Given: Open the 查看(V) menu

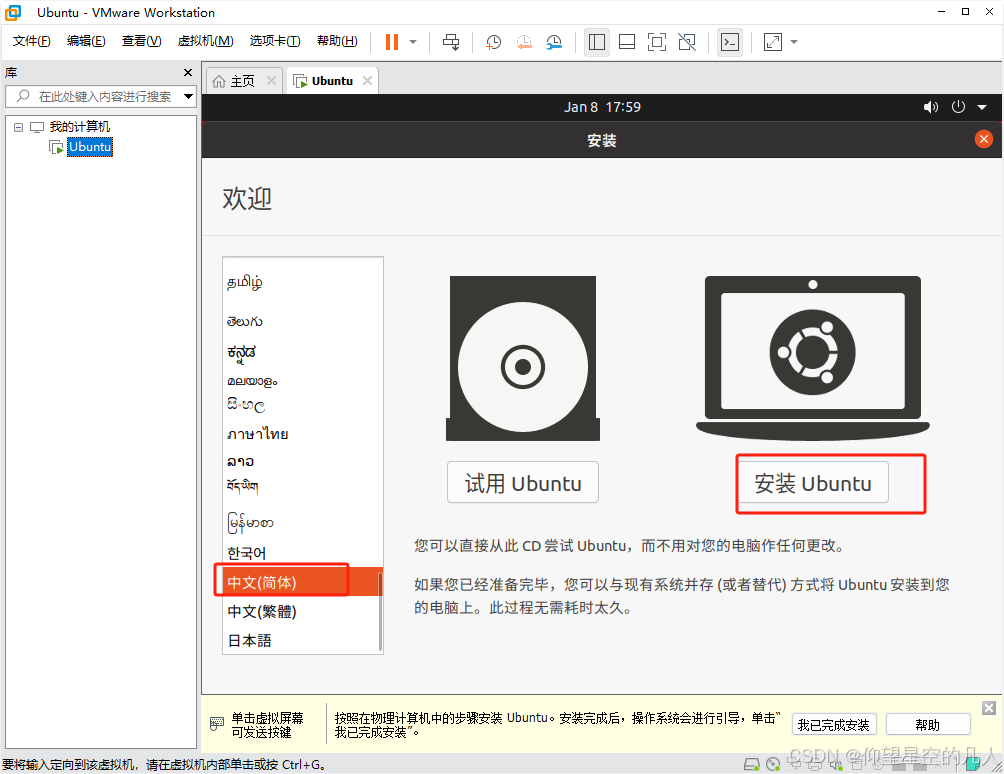Looking at the screenshot, I should click(x=142, y=41).
